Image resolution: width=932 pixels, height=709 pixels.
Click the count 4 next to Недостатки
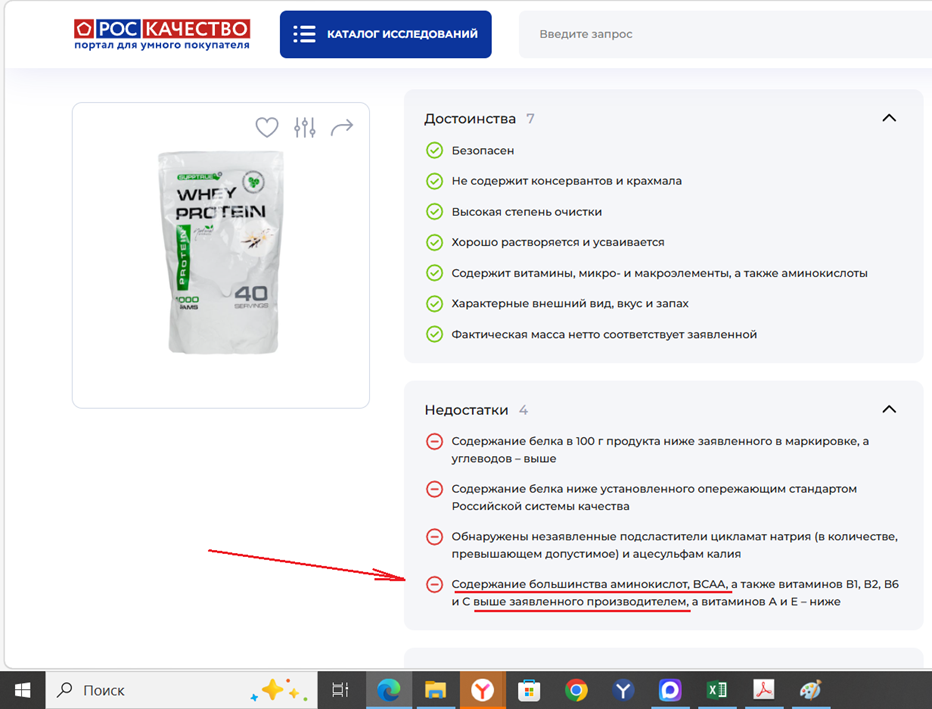[523, 410]
